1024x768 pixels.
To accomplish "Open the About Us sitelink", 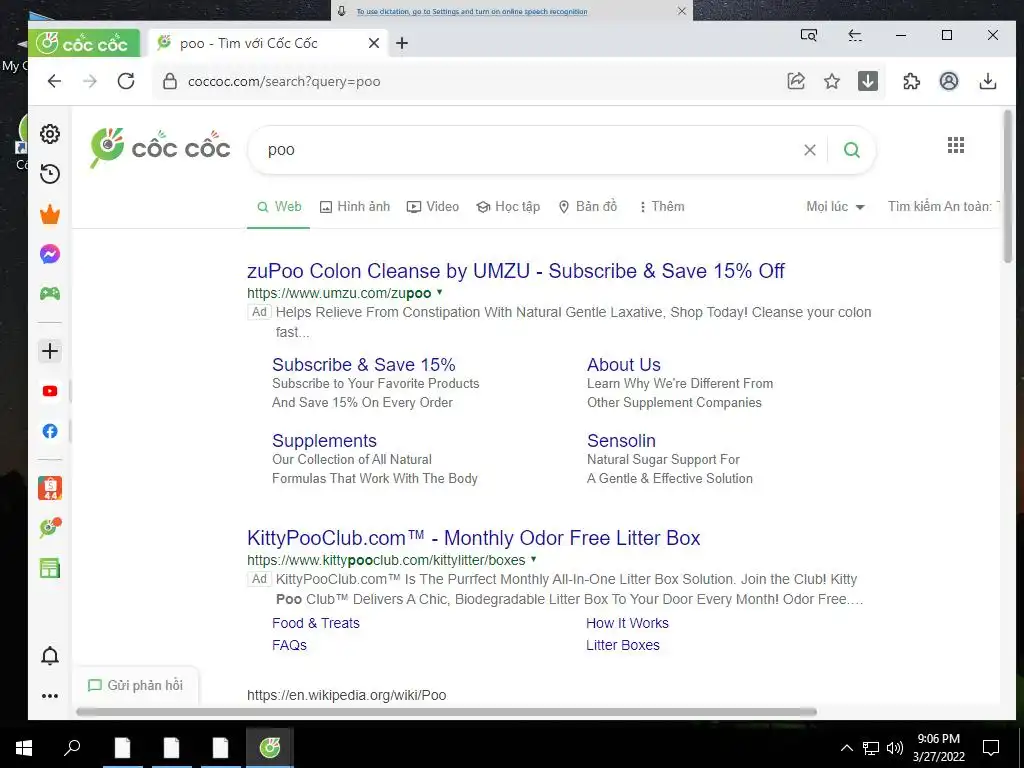I will (x=624, y=364).
